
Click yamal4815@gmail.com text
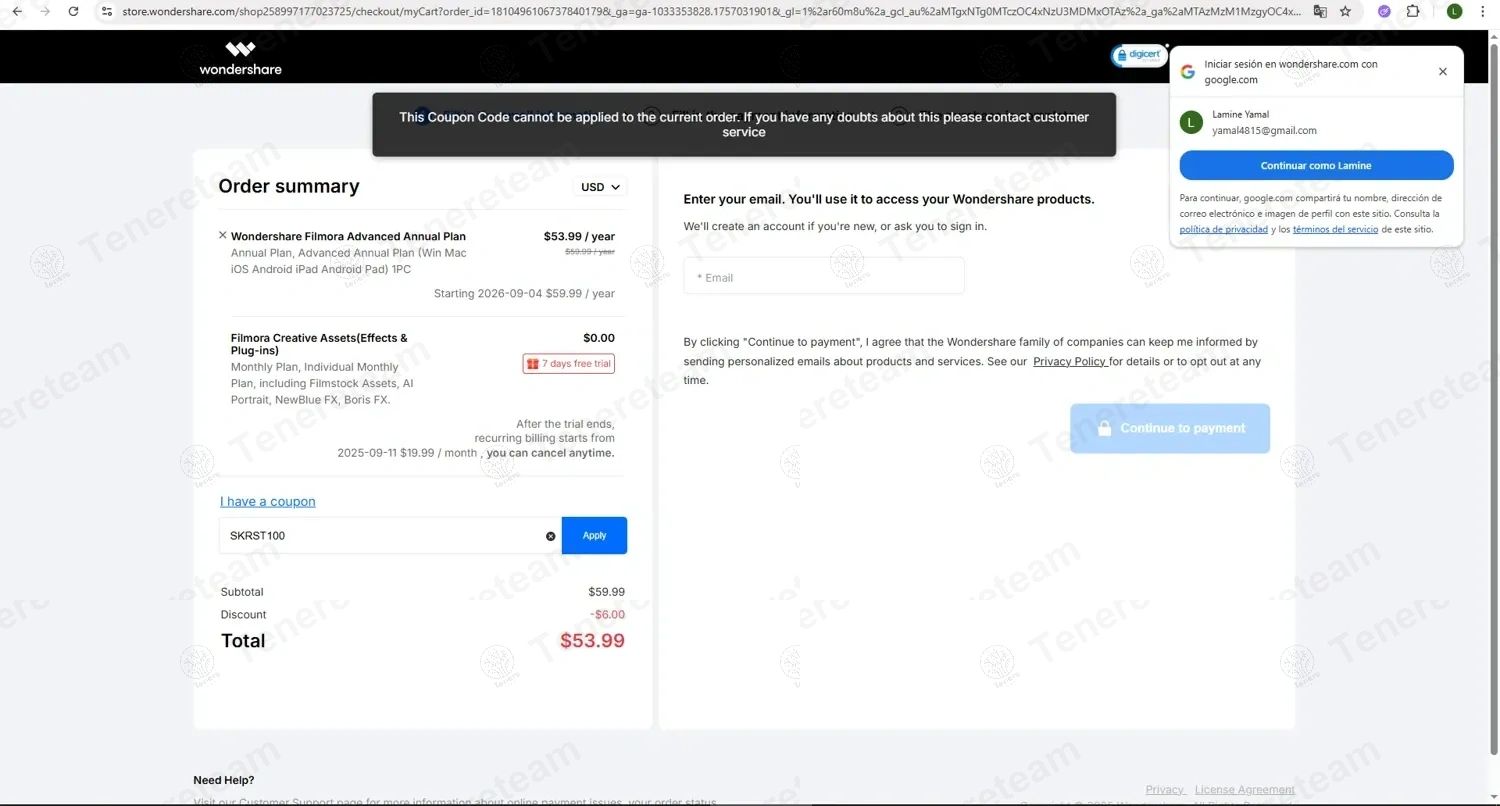(1264, 130)
